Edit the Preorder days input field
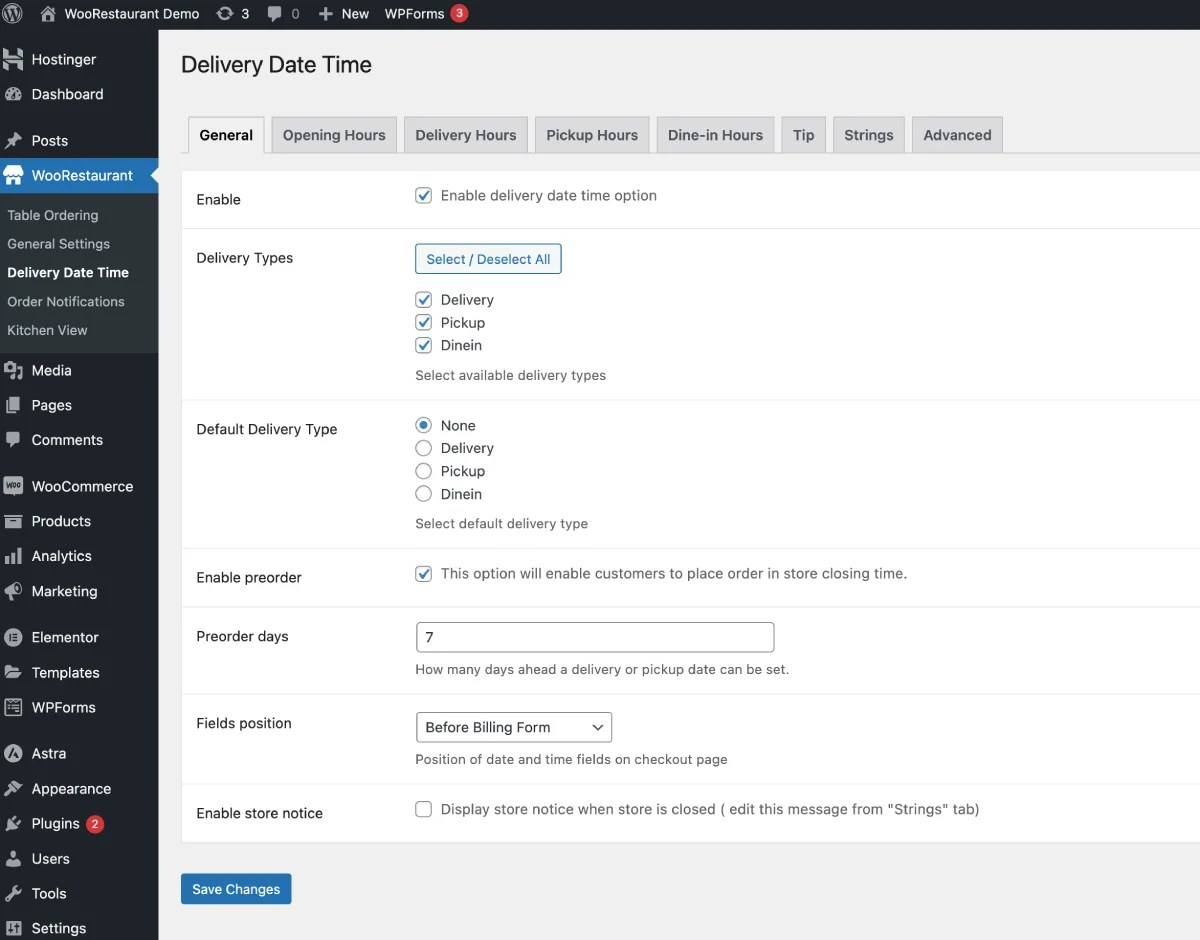The image size is (1200, 940). click(x=594, y=637)
